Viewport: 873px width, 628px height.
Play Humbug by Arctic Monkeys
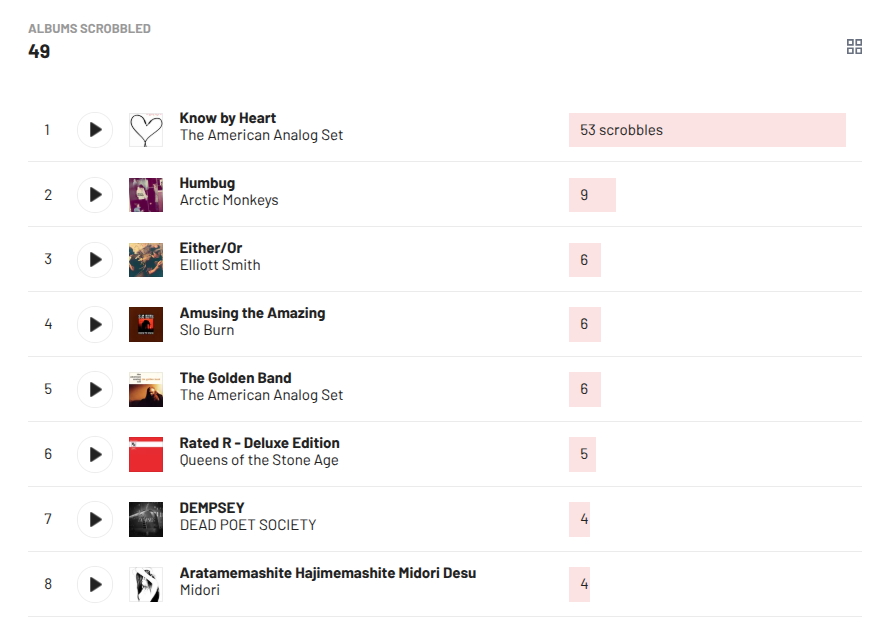[x=95, y=195]
